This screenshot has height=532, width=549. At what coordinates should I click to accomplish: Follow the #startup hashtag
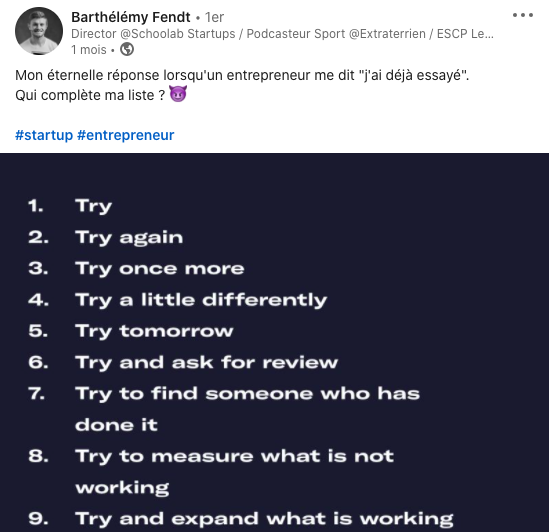point(44,135)
